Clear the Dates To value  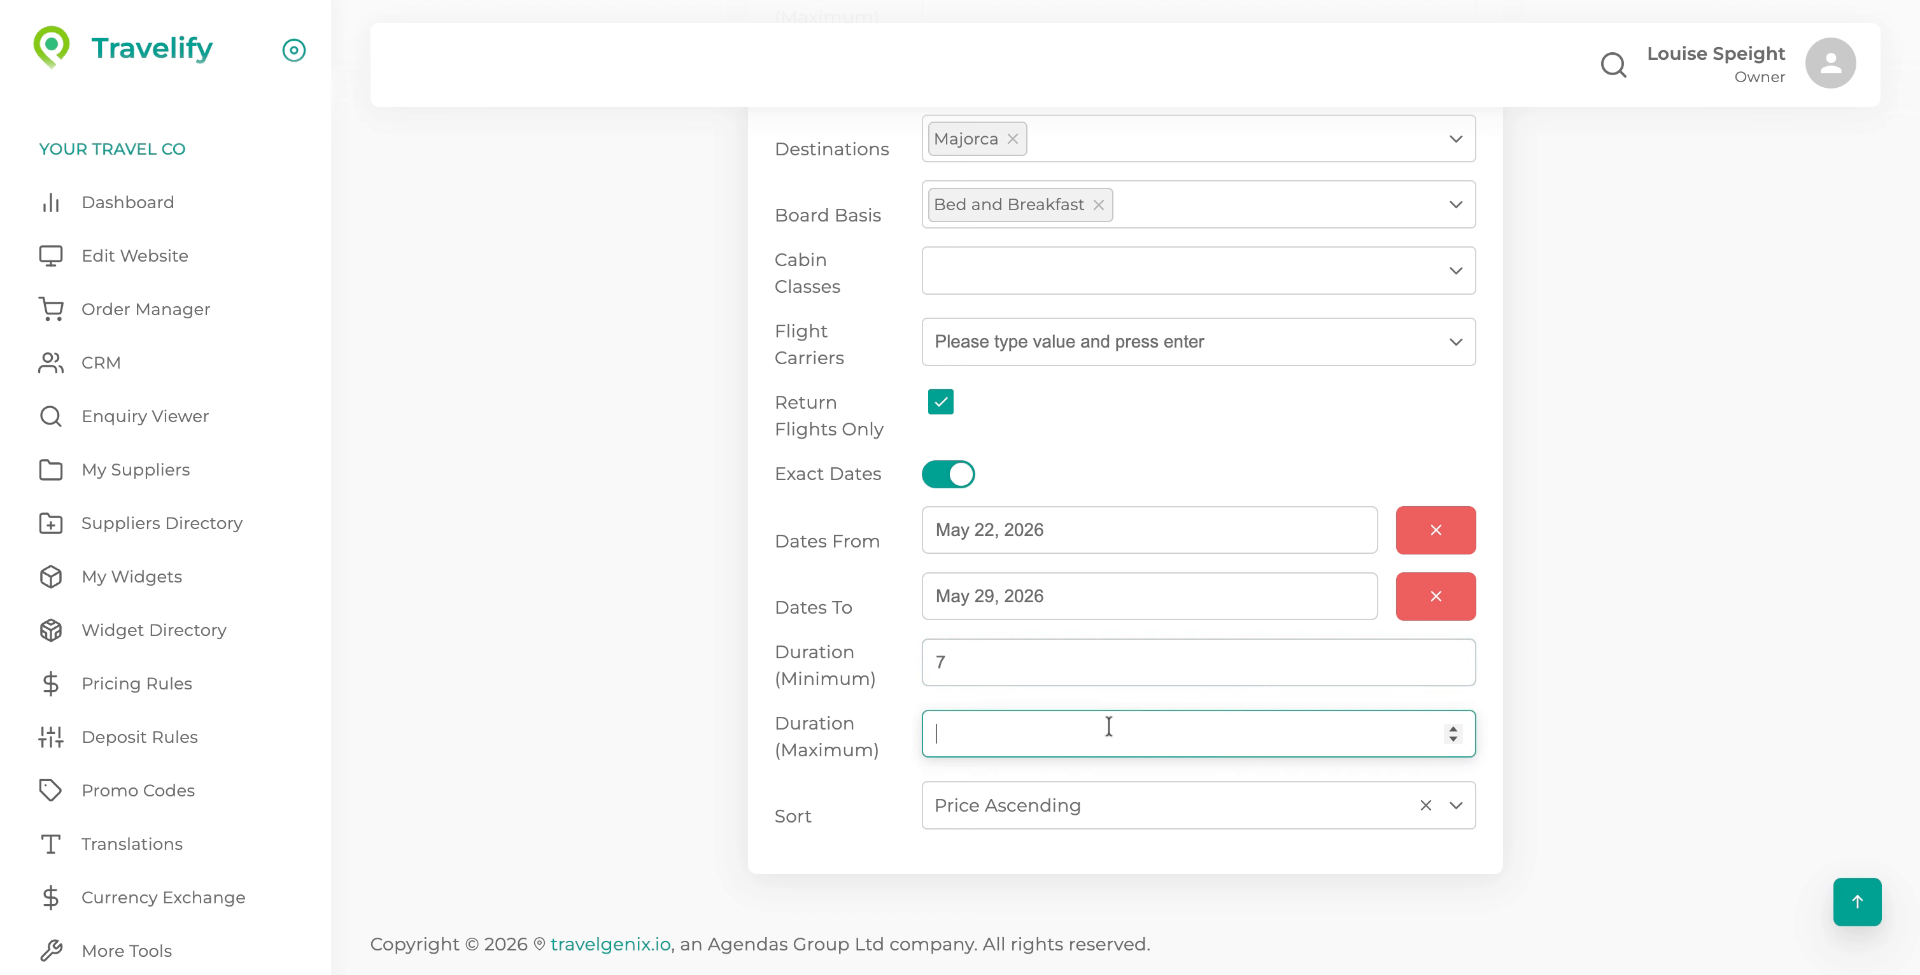1435,597
